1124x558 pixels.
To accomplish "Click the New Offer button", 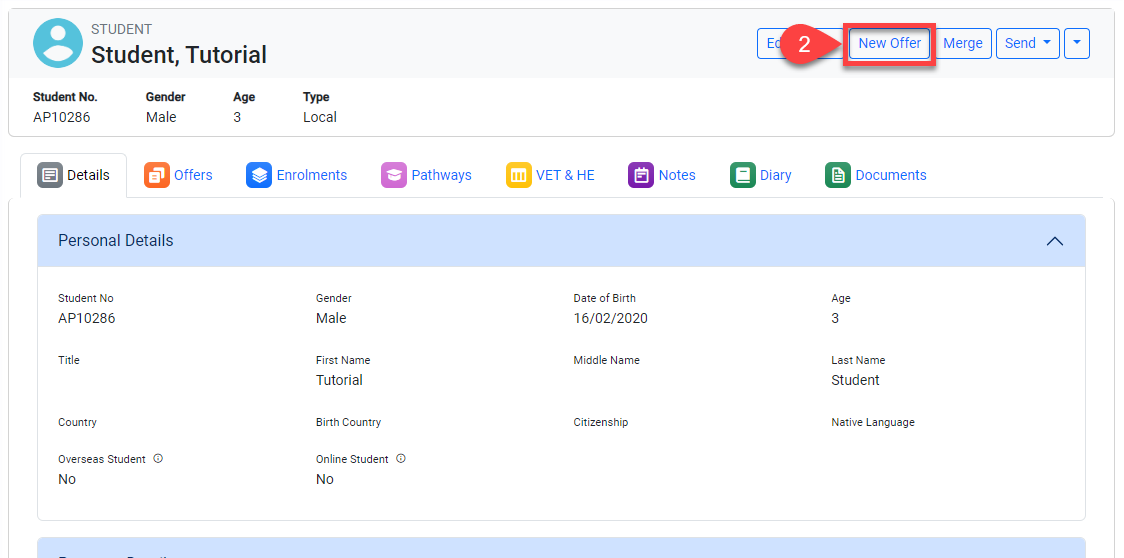I will 889,43.
